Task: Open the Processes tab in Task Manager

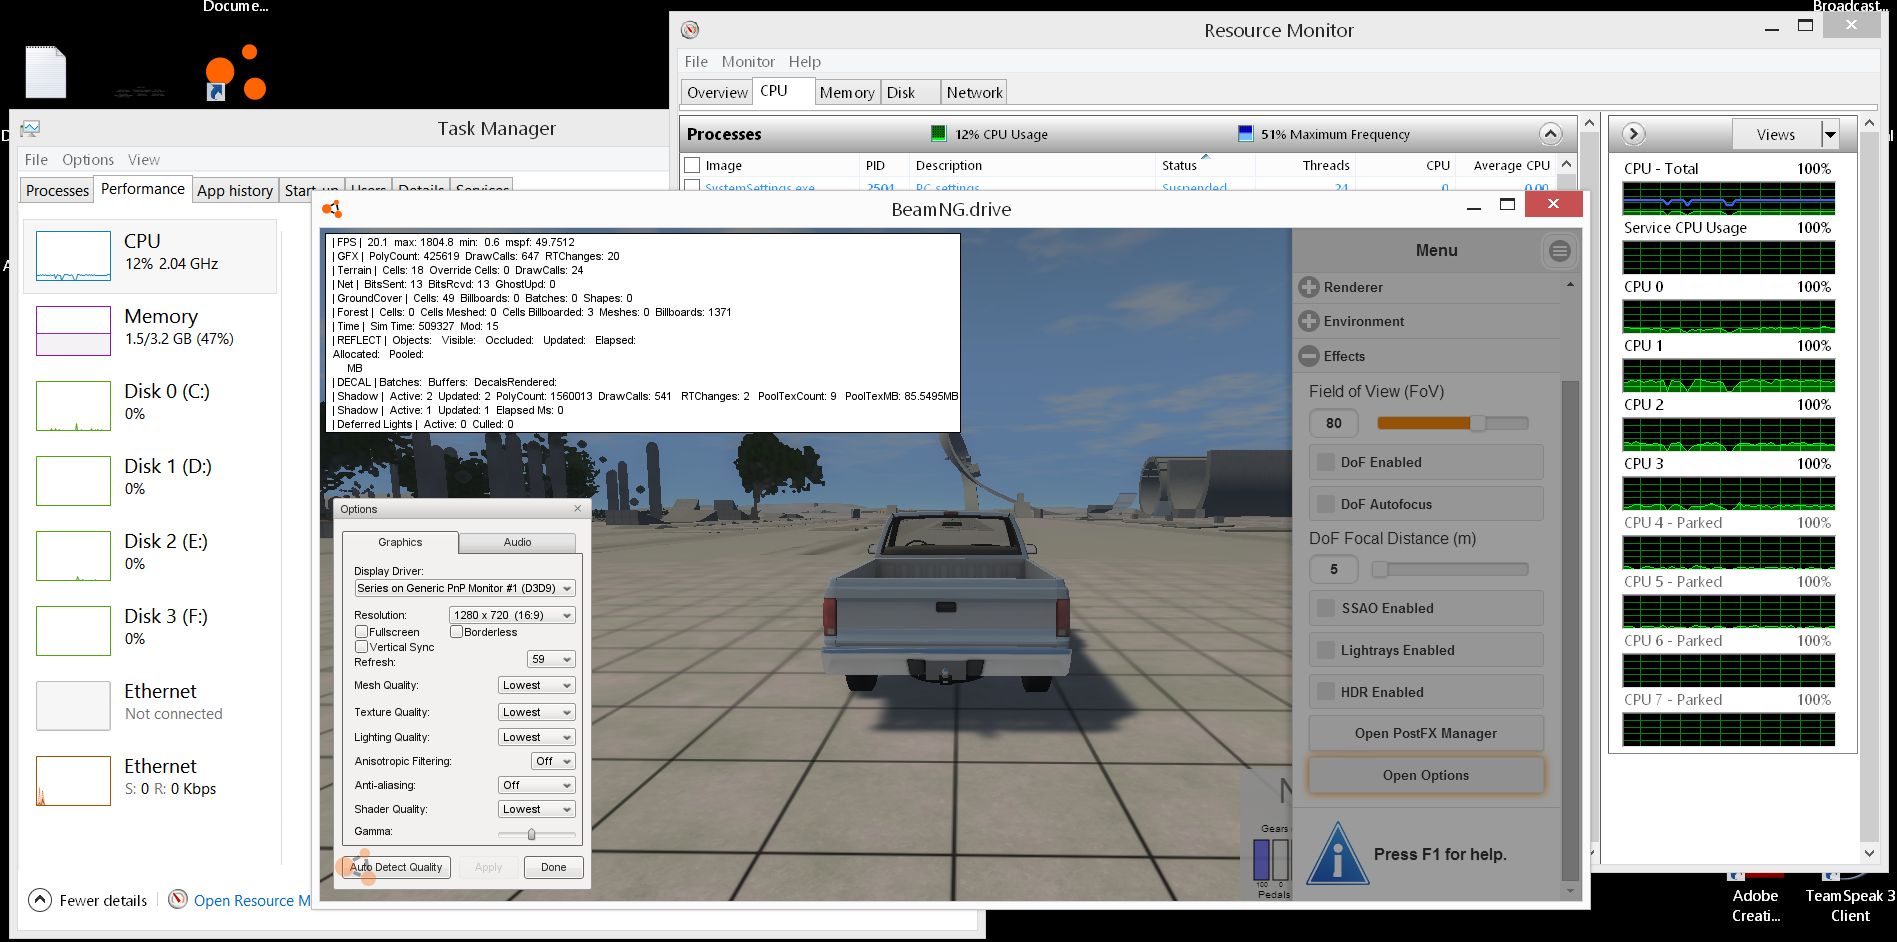Action: (x=57, y=190)
